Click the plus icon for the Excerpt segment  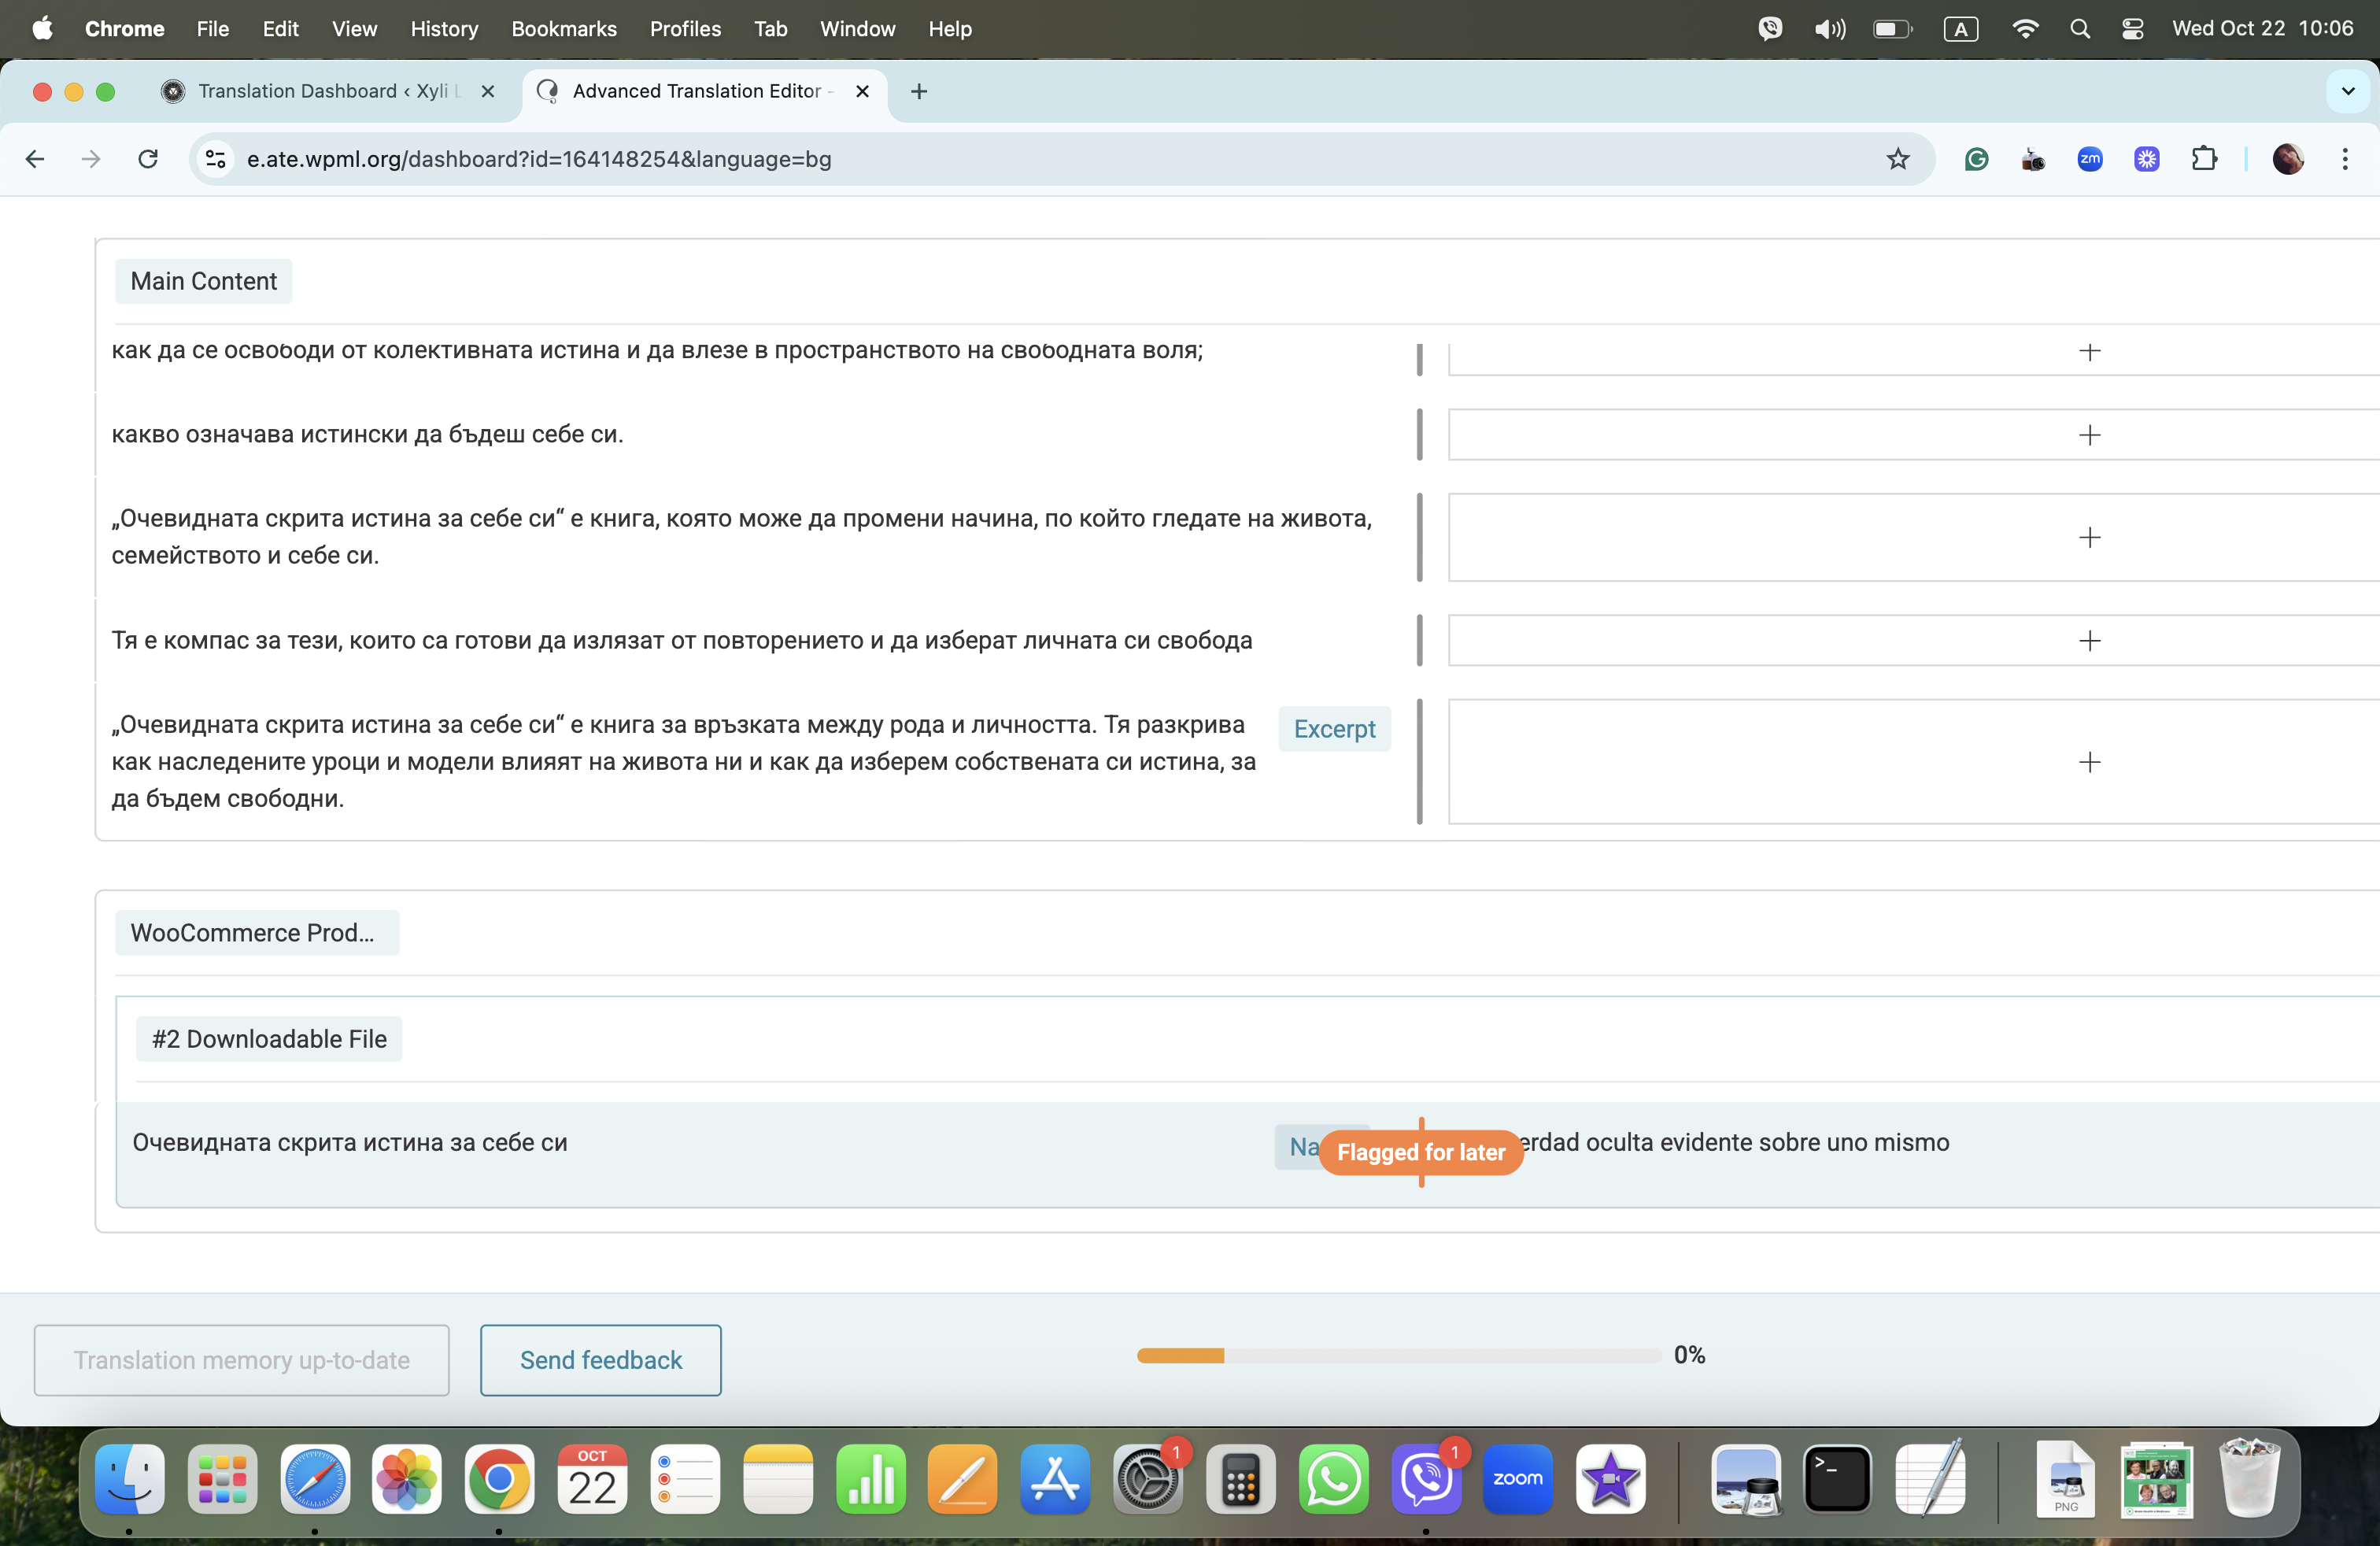click(2089, 762)
